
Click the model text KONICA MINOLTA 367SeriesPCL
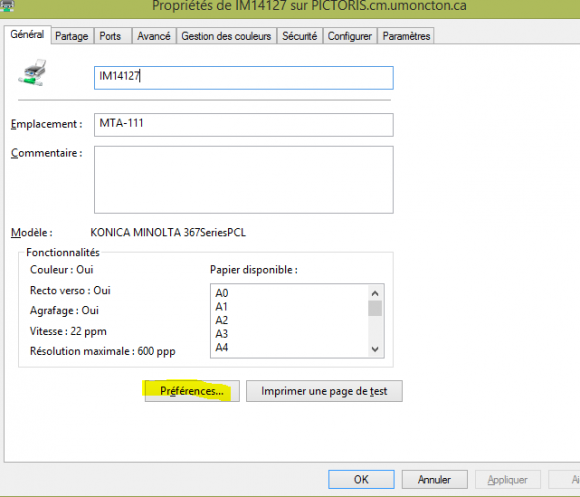point(168,233)
